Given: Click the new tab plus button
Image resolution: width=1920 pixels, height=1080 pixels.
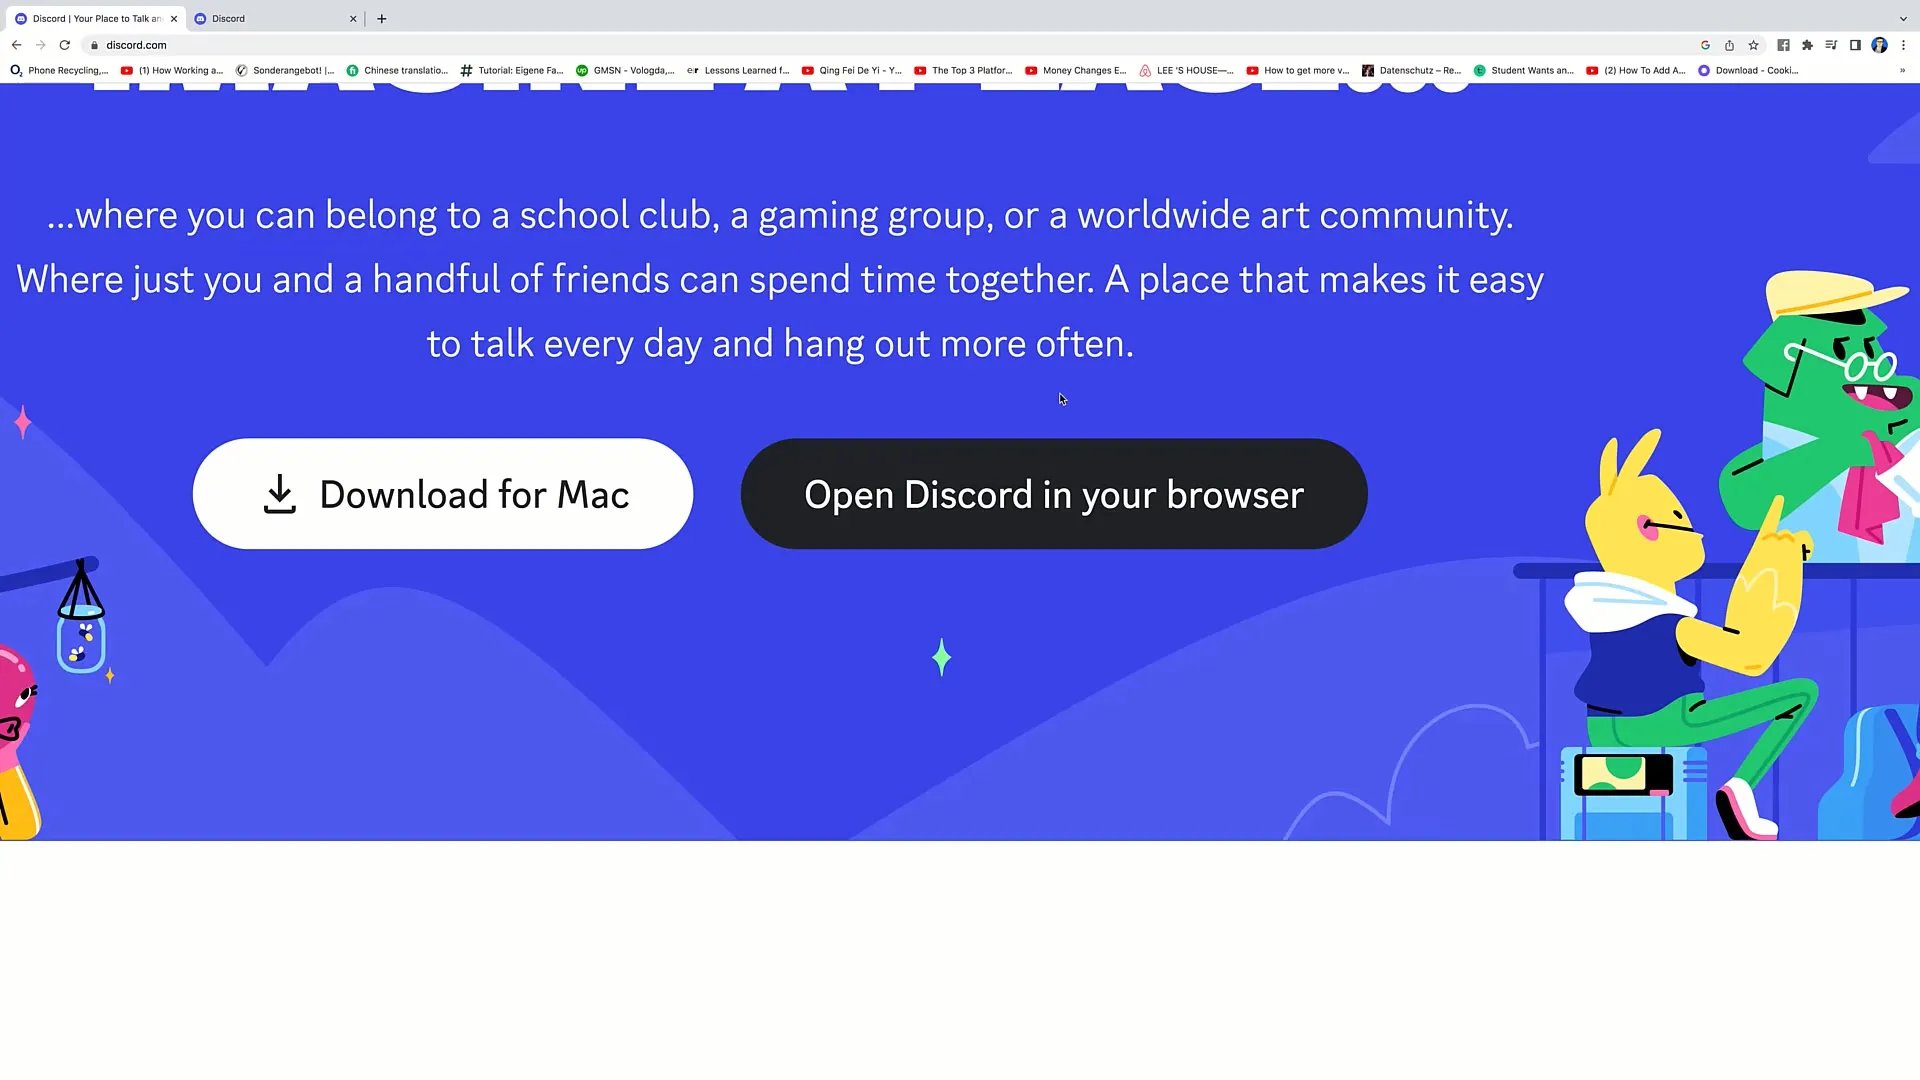Looking at the screenshot, I should click(381, 17).
